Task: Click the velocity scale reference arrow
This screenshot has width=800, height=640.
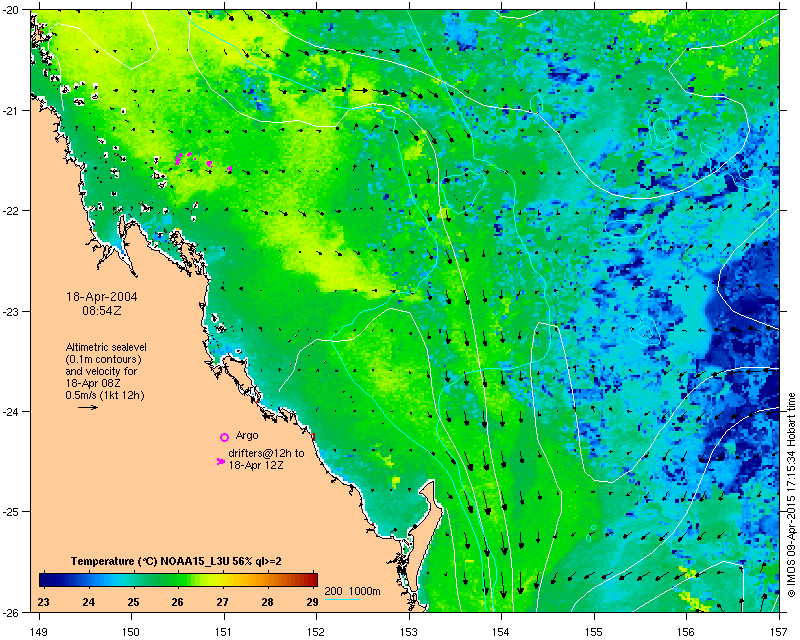Action: click(88, 407)
